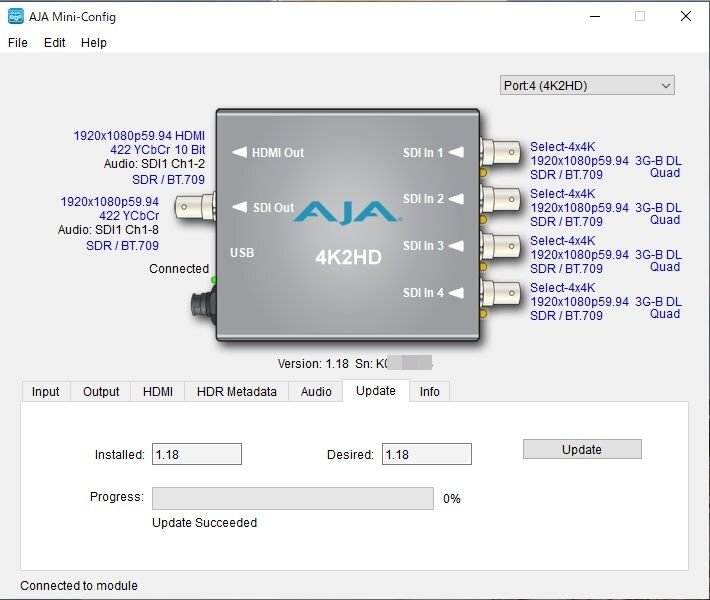Switch to the HDR Metadata tab
Image resolution: width=710 pixels, height=600 pixels.
237,392
